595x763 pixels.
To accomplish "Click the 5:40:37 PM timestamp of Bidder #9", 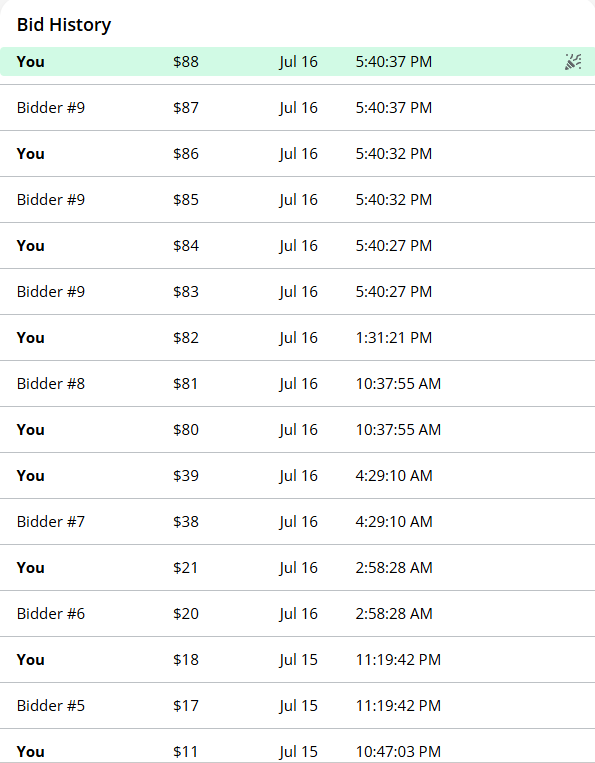I will click(x=394, y=108).
